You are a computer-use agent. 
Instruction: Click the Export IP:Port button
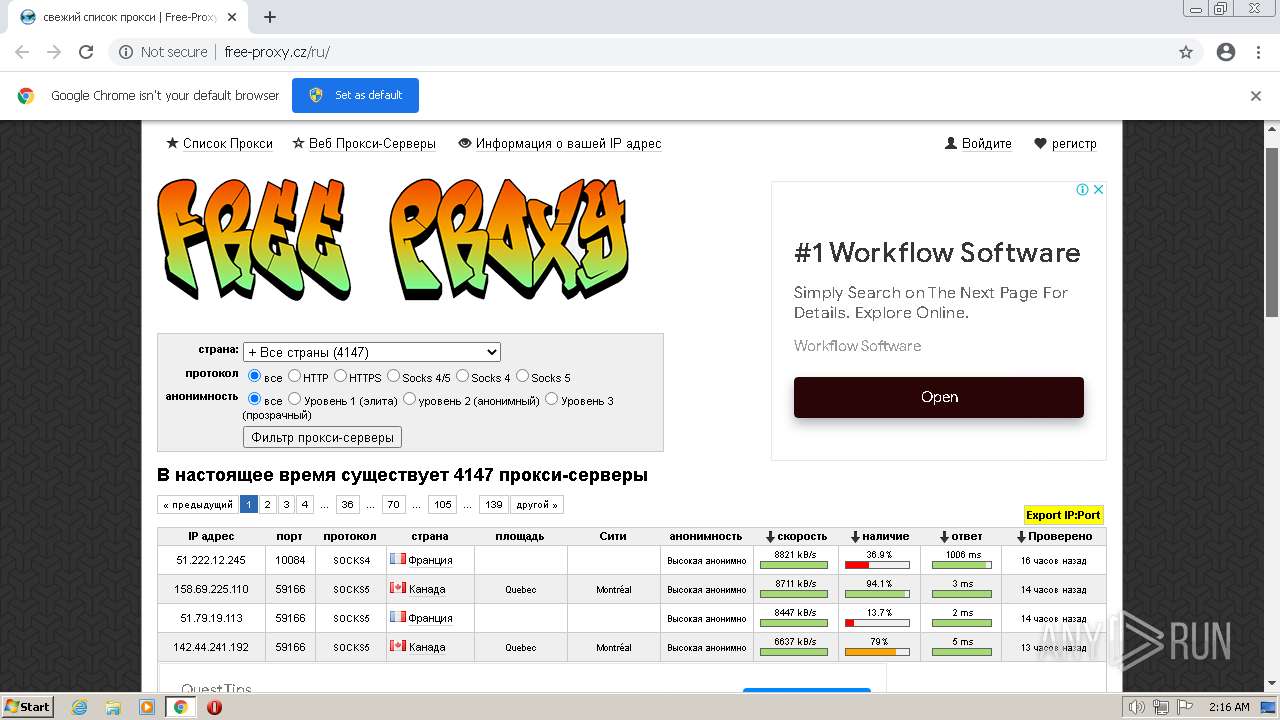point(1063,515)
